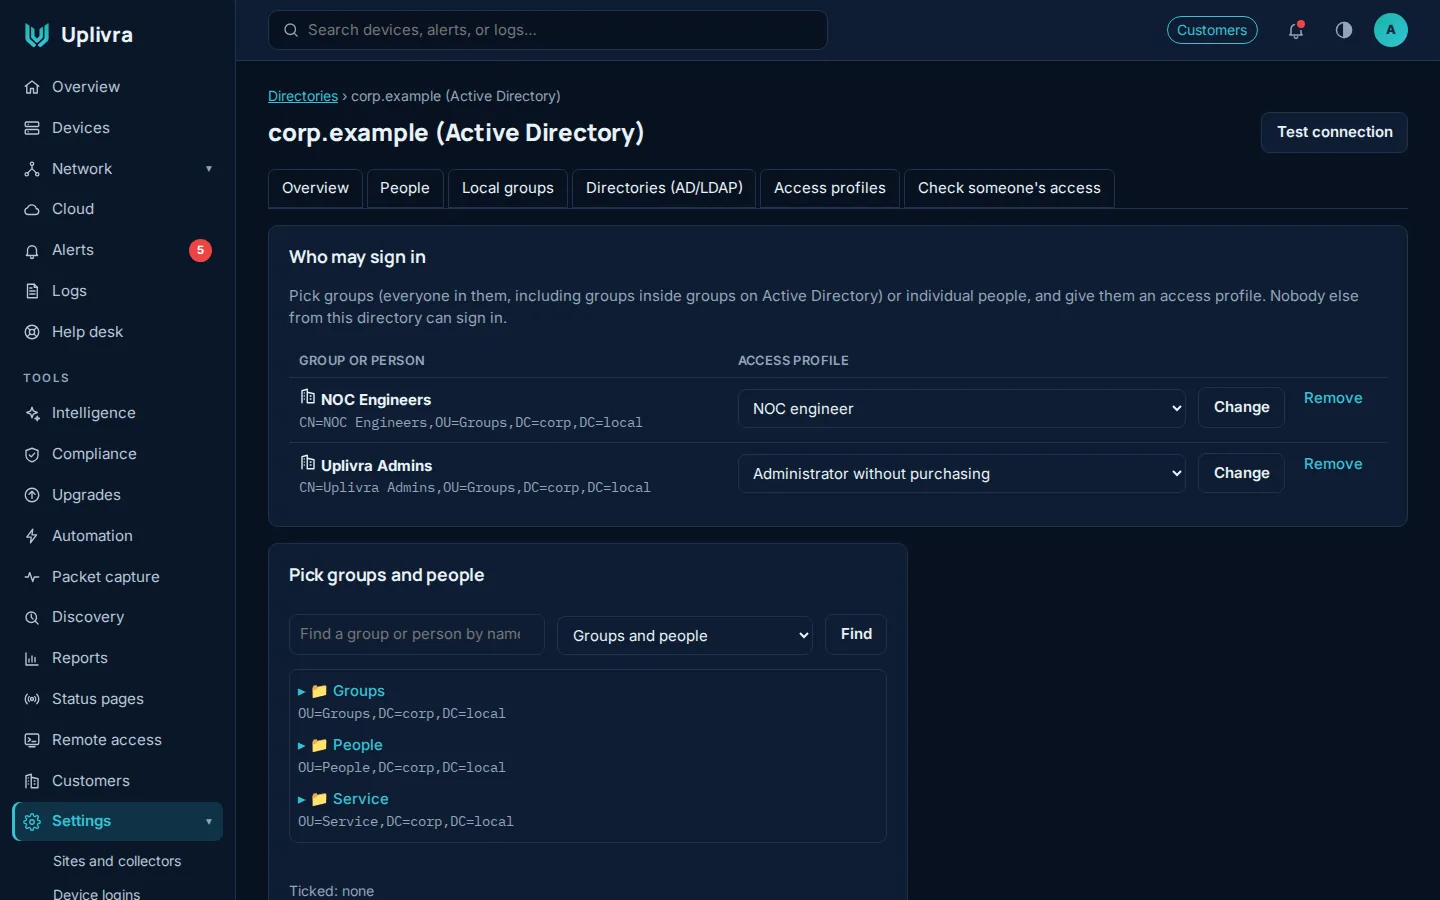The image size is (1440, 900).
Task: Open access profile dropdown for Uplivra Admins
Action: pos(962,474)
